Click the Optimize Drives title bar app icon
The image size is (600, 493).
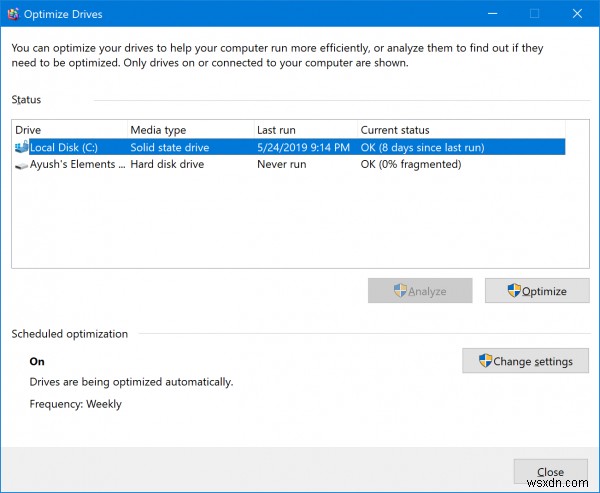click(x=13, y=14)
